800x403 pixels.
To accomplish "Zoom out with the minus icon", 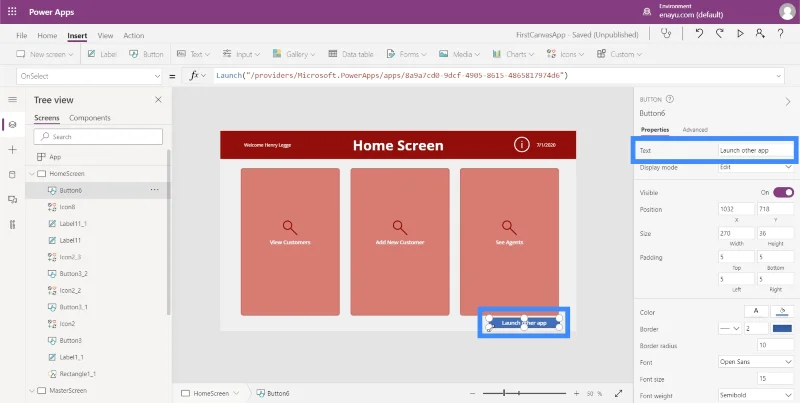I will point(472,393).
